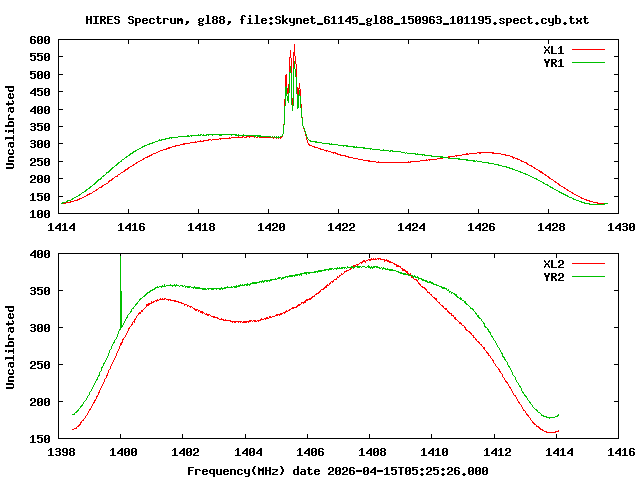Viewport: 640px width, 480px height.
Task: Click green line sample beside YR1
Action: click(588, 63)
